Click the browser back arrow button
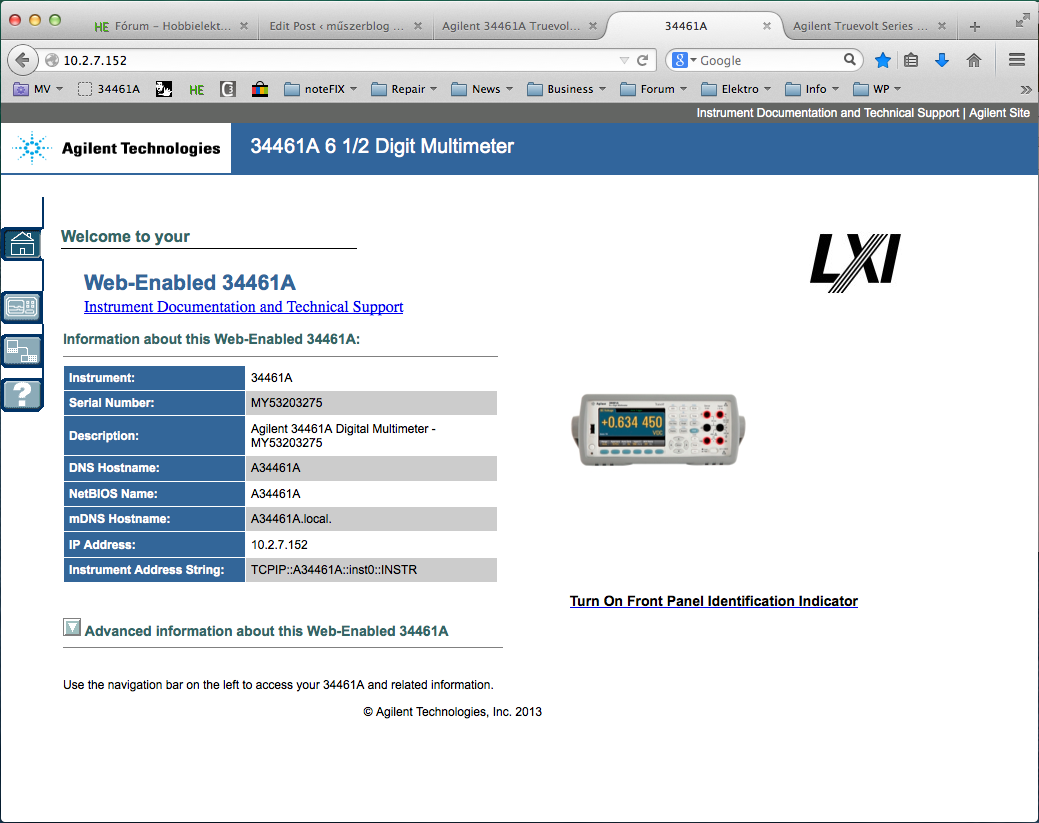Screen dimensions: 1039x823 point(23,60)
